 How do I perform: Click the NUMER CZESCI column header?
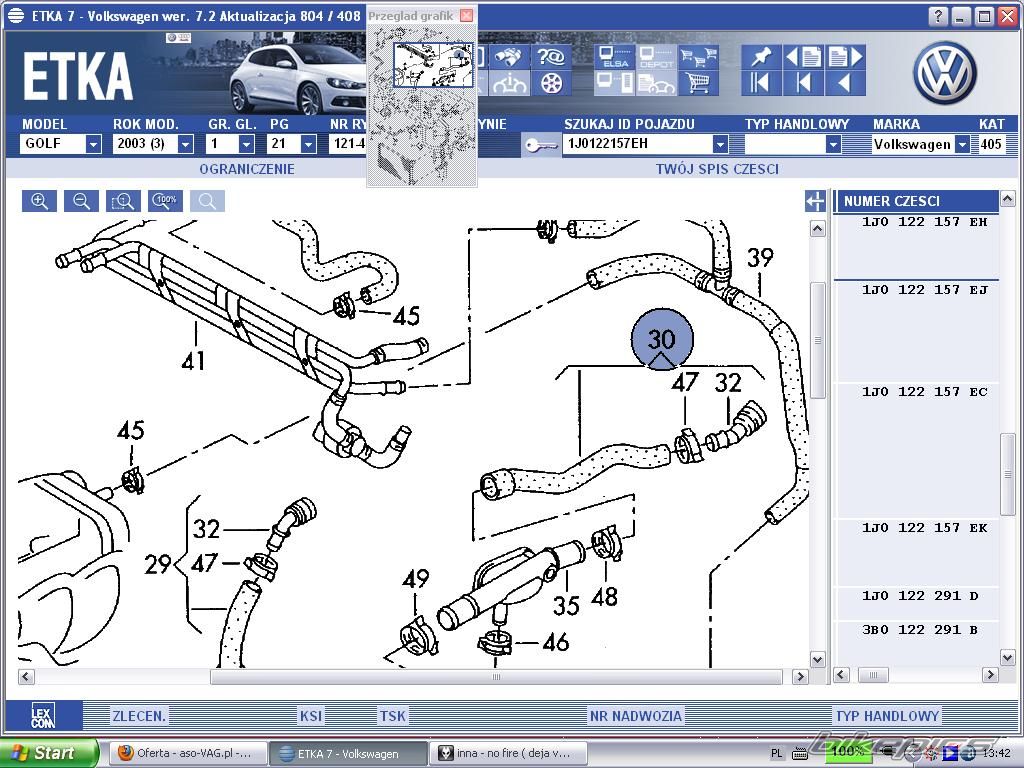click(916, 201)
